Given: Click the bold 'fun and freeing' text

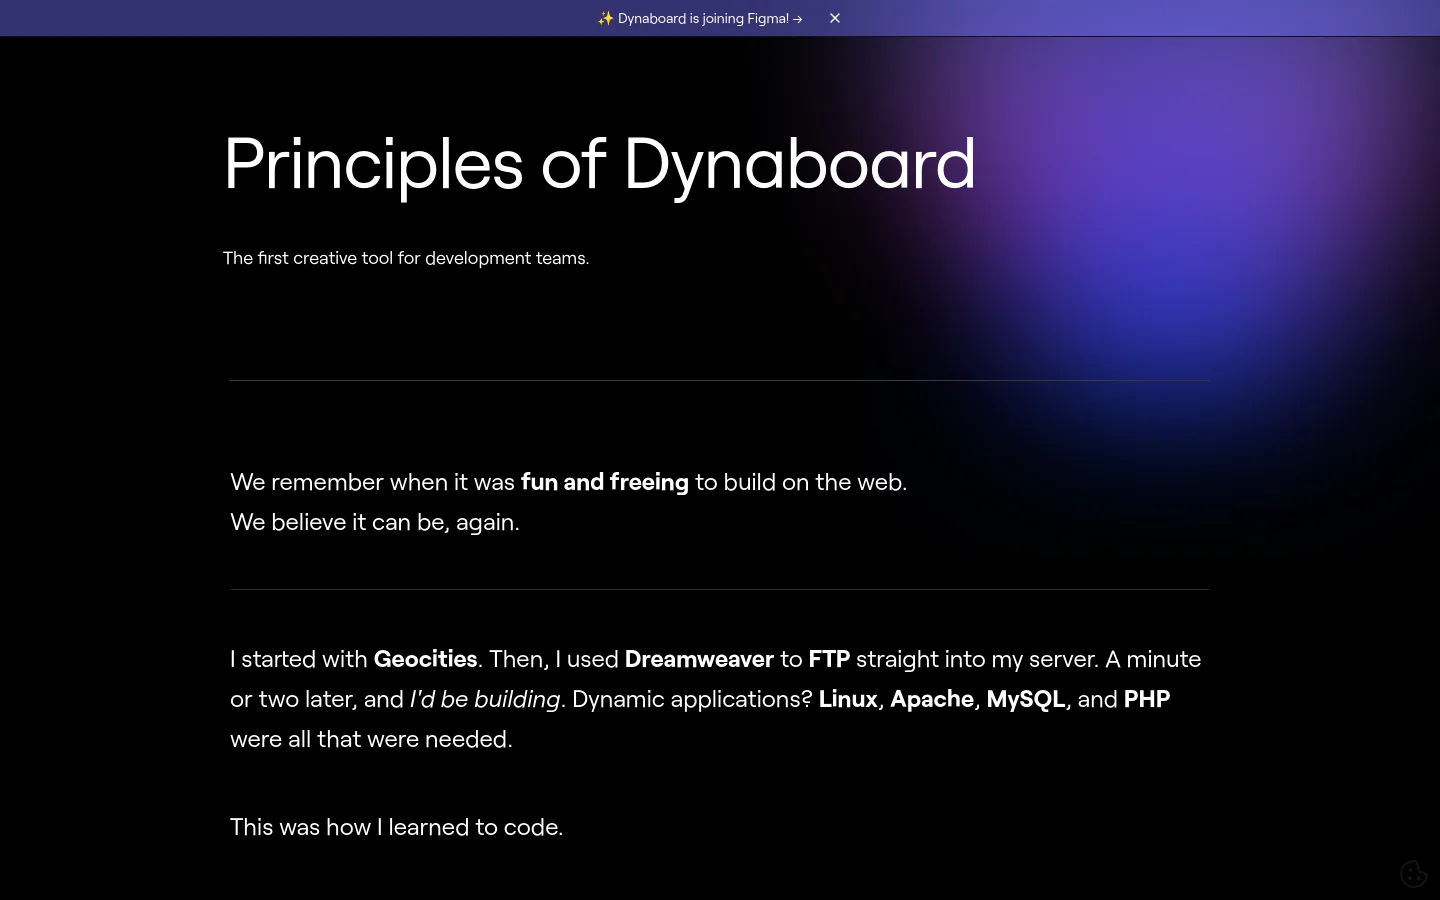Looking at the screenshot, I should click(604, 482).
